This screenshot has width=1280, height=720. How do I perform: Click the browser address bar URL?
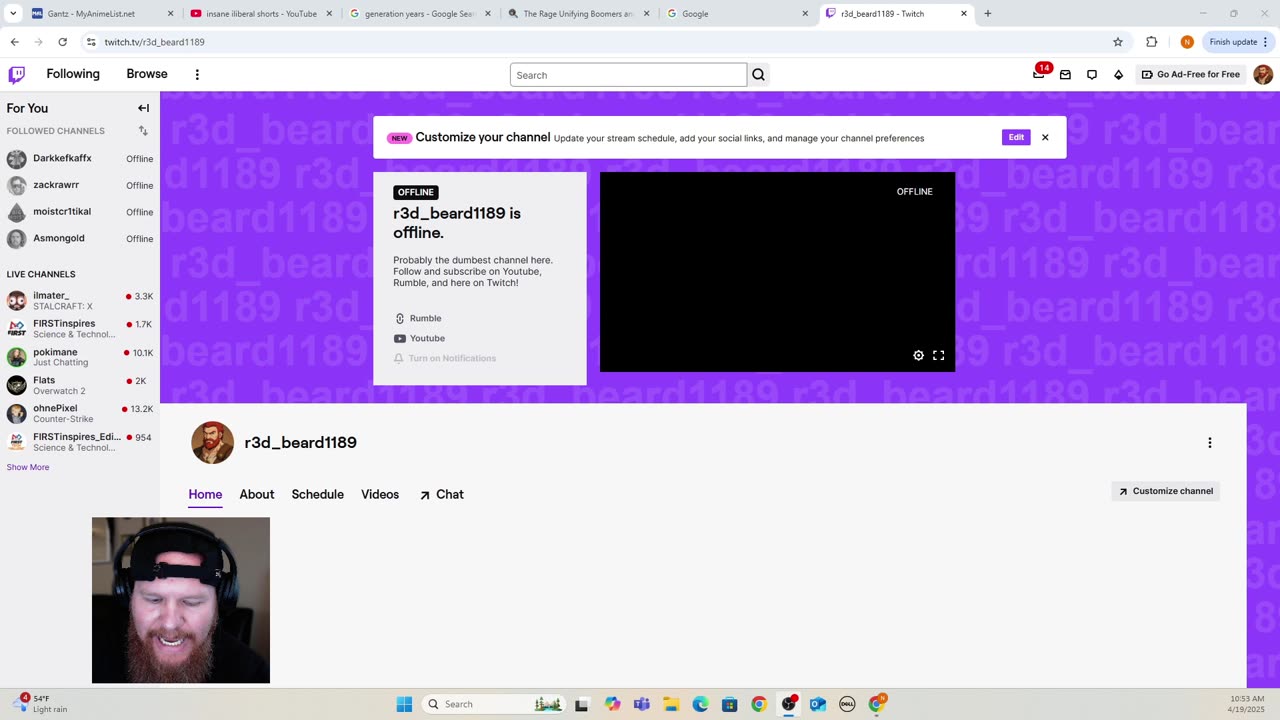pos(154,42)
